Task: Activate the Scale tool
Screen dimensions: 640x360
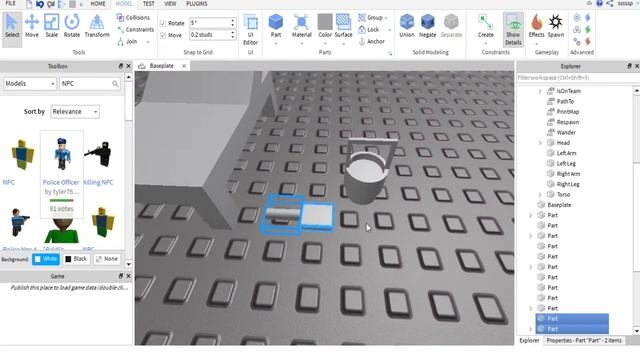Action: 51,26
